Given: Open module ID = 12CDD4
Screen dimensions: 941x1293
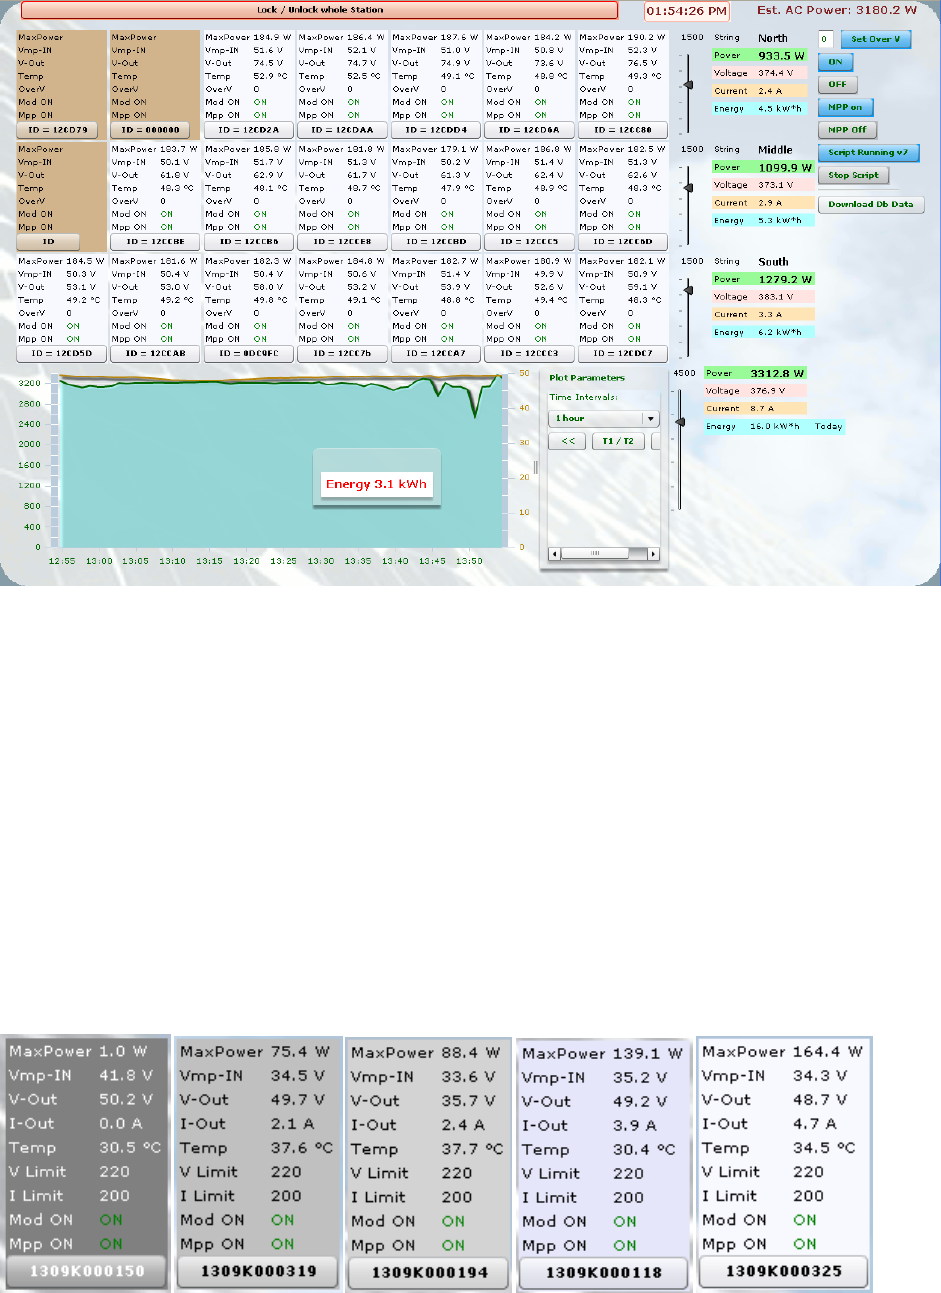Looking at the screenshot, I should point(434,129).
